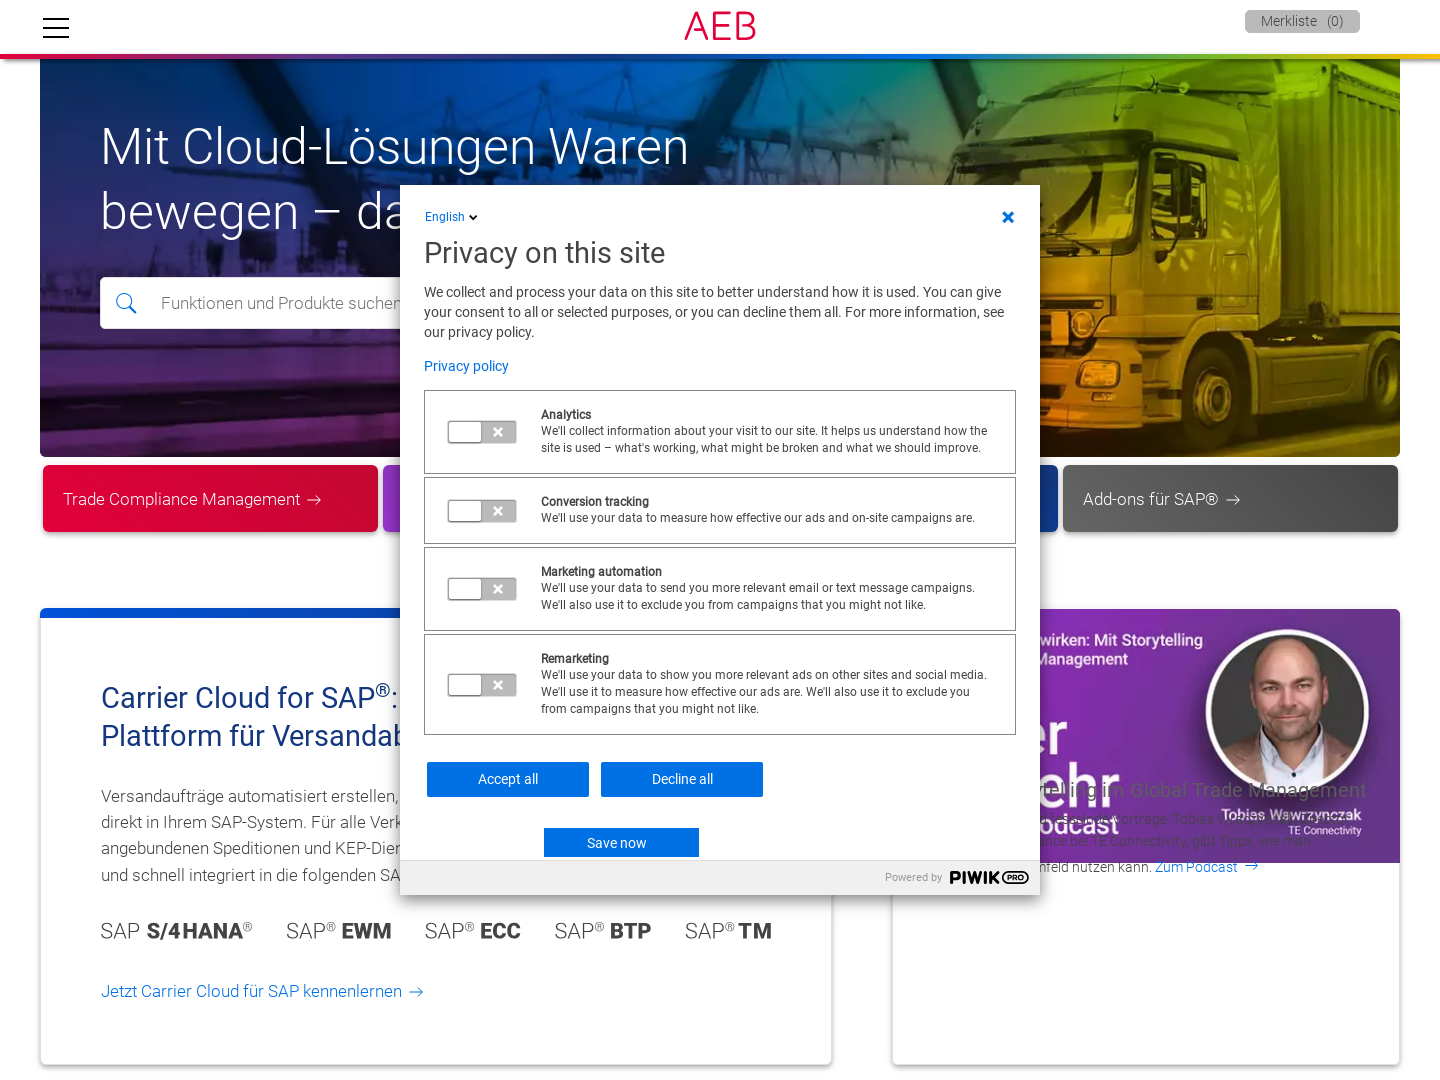Open the Add-ons für SAP® tile

1230,498
